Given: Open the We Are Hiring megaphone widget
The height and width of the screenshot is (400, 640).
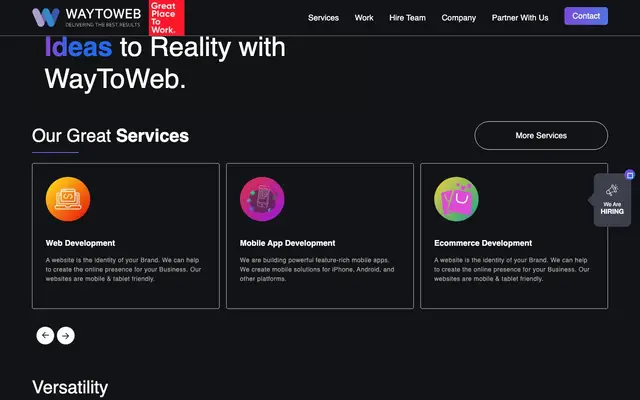Looking at the screenshot, I should 612,200.
